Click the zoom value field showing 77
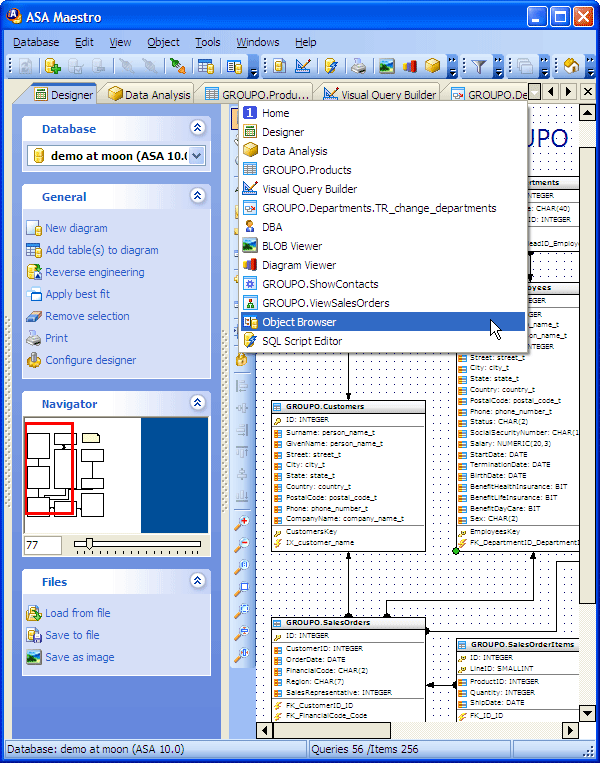The height and width of the screenshot is (763, 600). coord(42,546)
